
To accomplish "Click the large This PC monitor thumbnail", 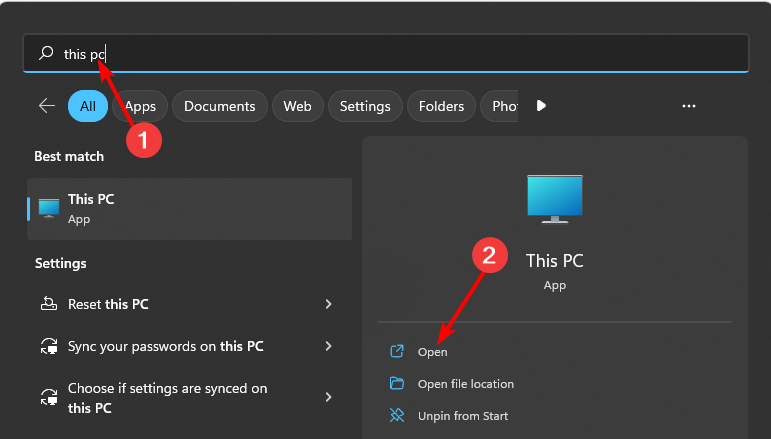I will click(x=555, y=199).
